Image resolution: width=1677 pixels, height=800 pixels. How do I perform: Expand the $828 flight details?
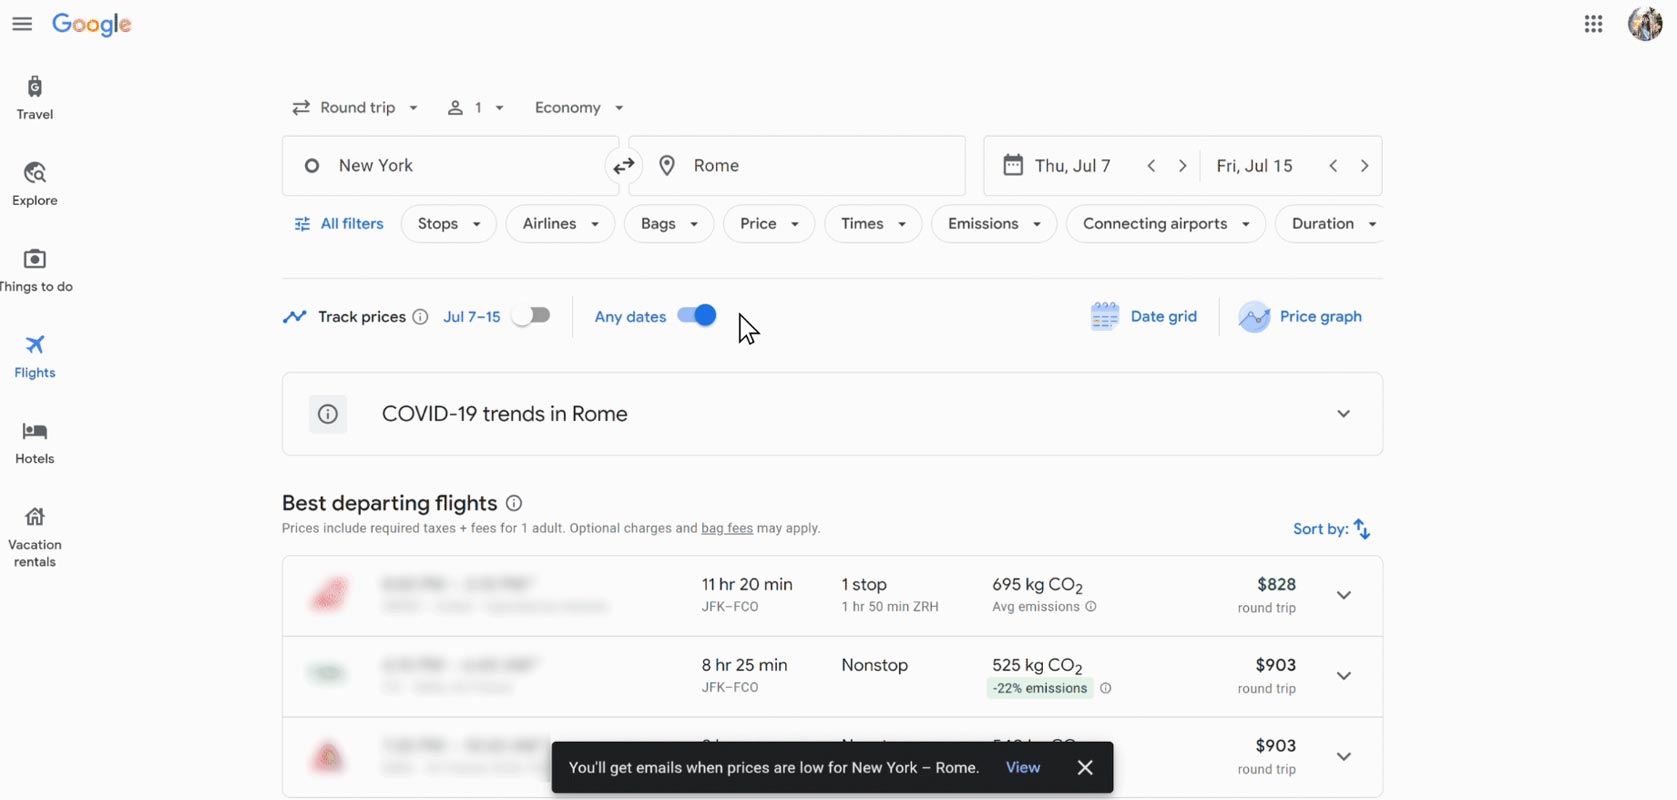coord(1344,595)
